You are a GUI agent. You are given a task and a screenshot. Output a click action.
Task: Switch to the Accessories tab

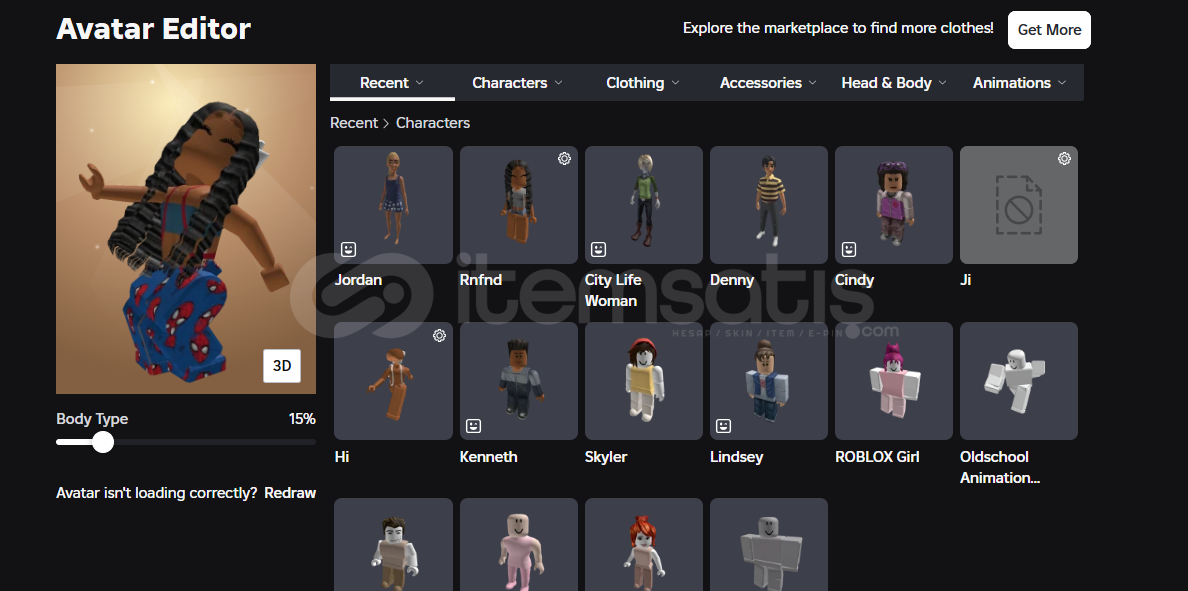pos(768,83)
